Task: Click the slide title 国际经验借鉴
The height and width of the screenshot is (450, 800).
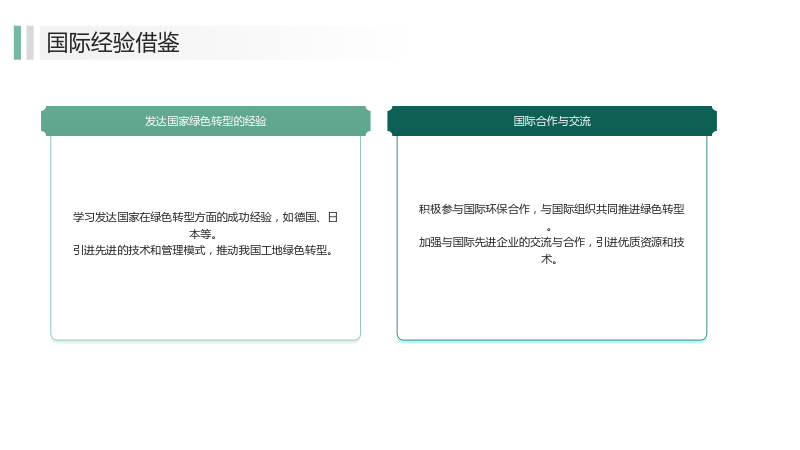Action: click(x=113, y=42)
